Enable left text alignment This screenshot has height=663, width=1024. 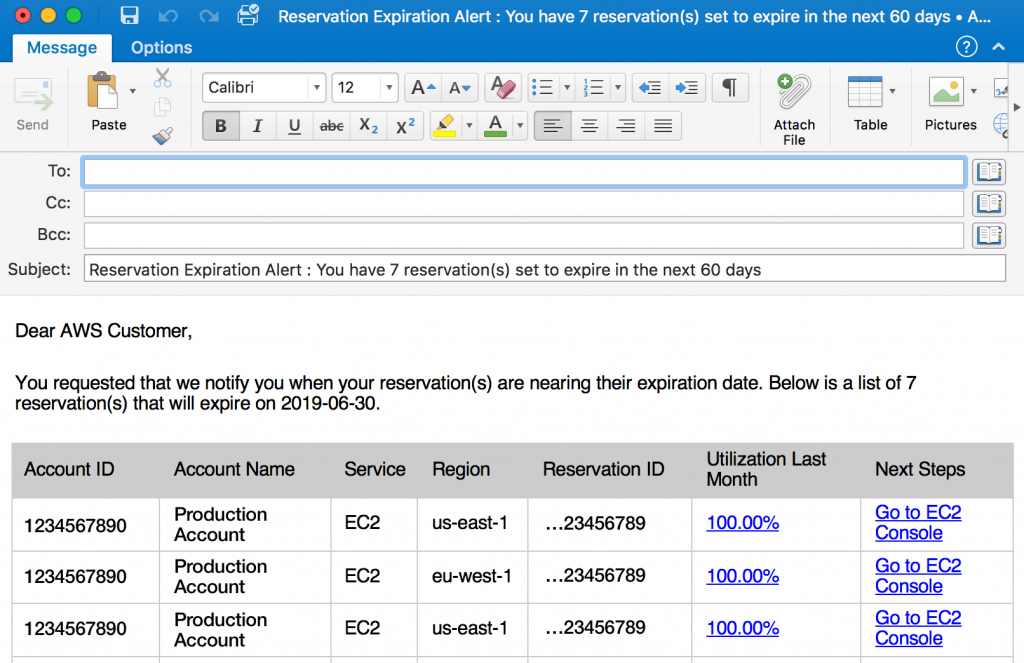coord(552,126)
